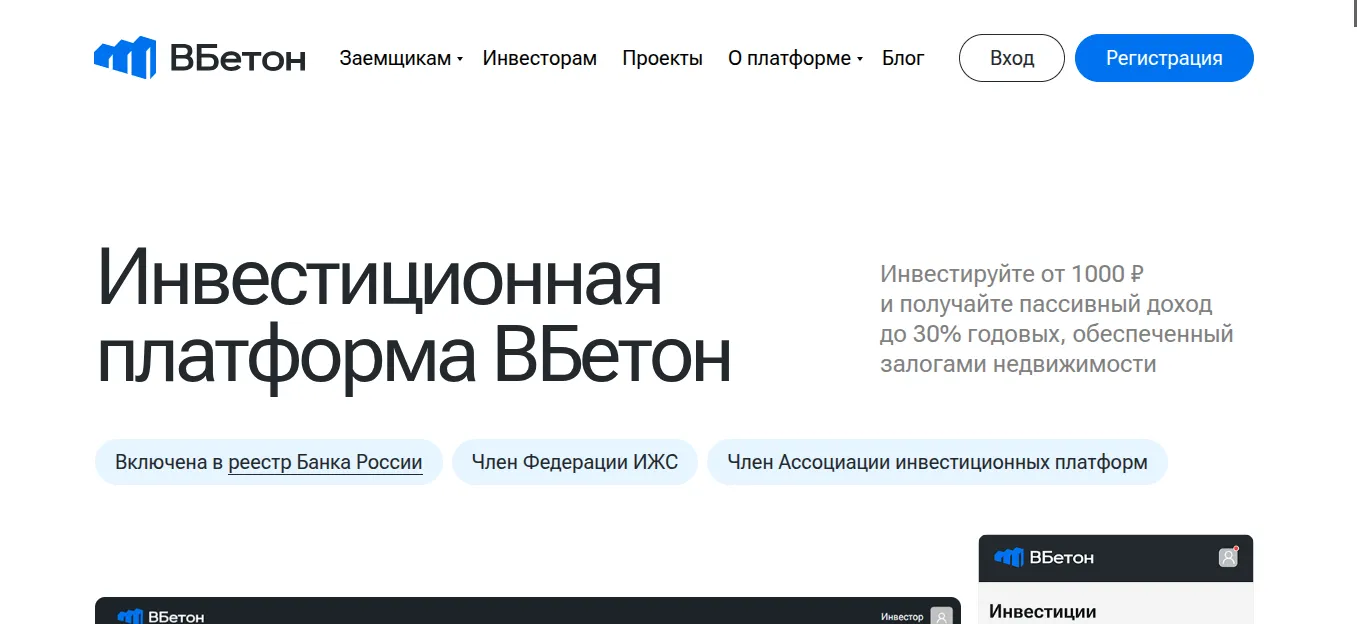Open the Инвесторам page

point(539,58)
